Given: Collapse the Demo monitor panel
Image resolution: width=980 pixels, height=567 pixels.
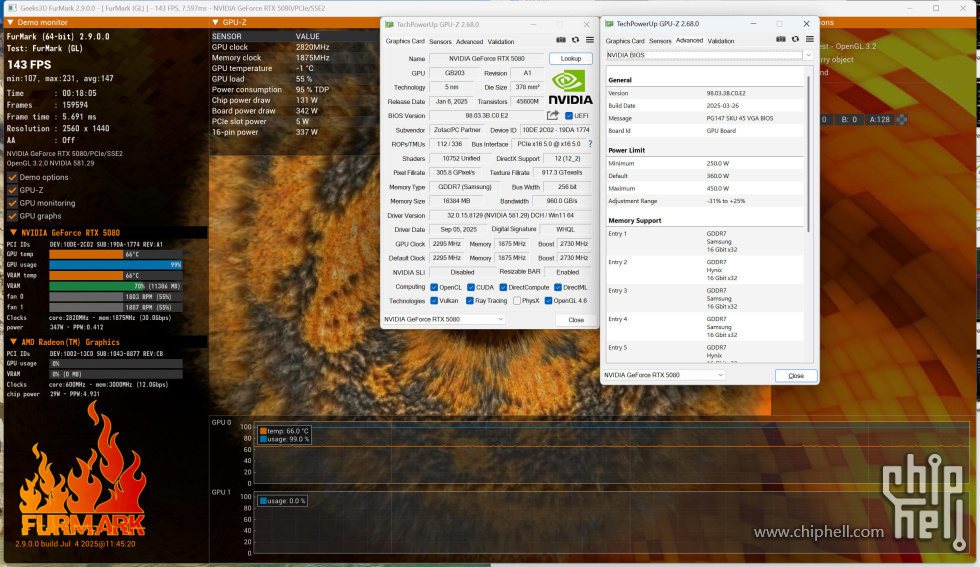Looking at the screenshot, I should [x=8, y=22].
